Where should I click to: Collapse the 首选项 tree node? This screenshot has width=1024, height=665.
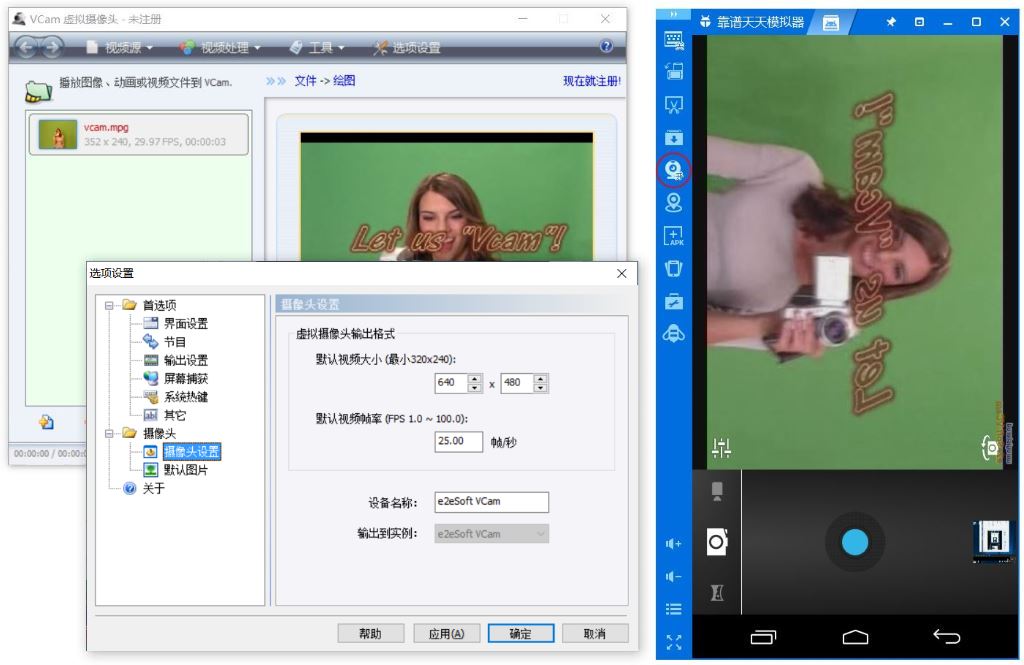coord(110,306)
